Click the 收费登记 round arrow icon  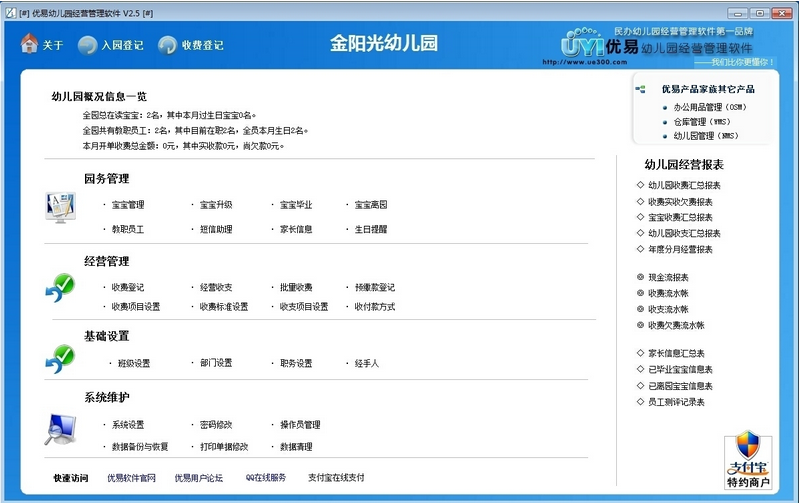point(167,45)
